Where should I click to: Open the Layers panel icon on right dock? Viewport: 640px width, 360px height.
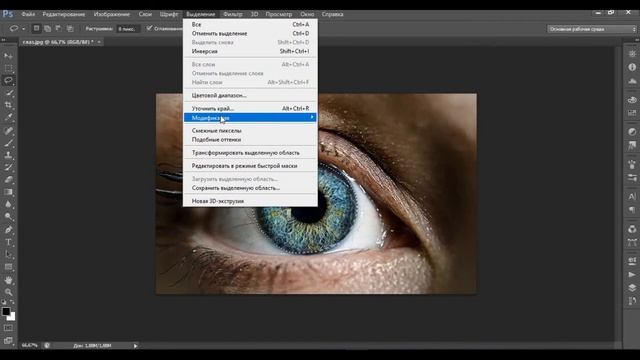point(632,288)
